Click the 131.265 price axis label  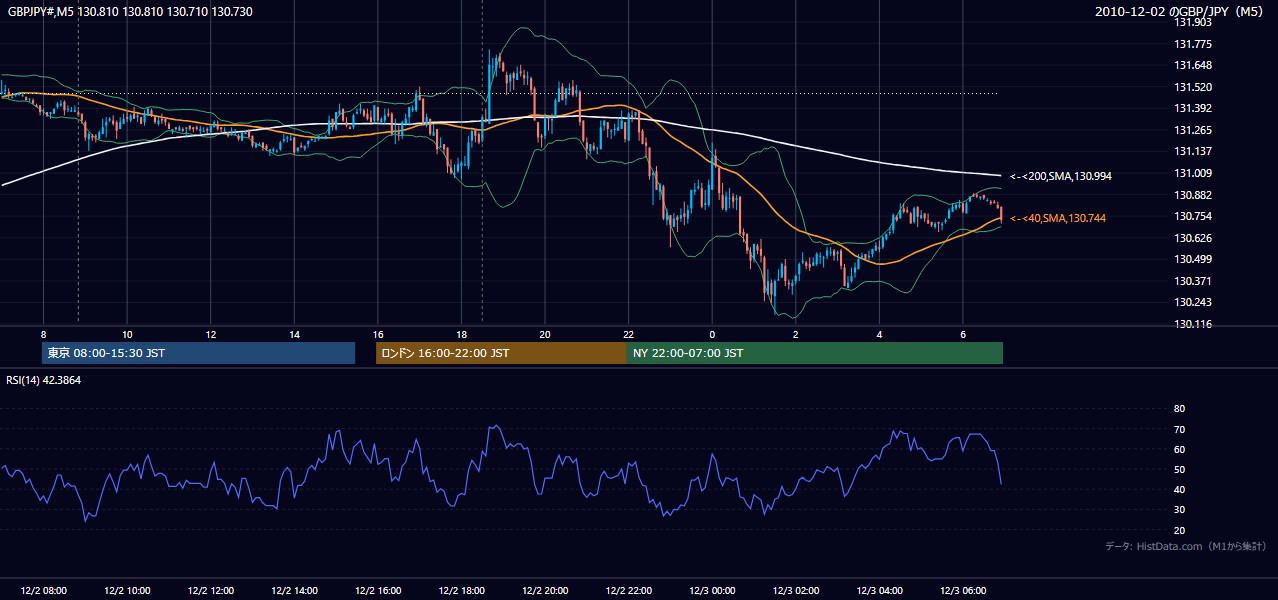1193,130
